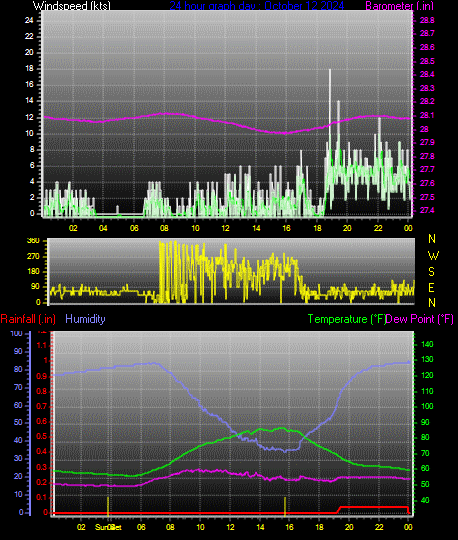The image size is (458, 540).
Task: Click the '27.9' barometer axis value
Action: click(427, 142)
